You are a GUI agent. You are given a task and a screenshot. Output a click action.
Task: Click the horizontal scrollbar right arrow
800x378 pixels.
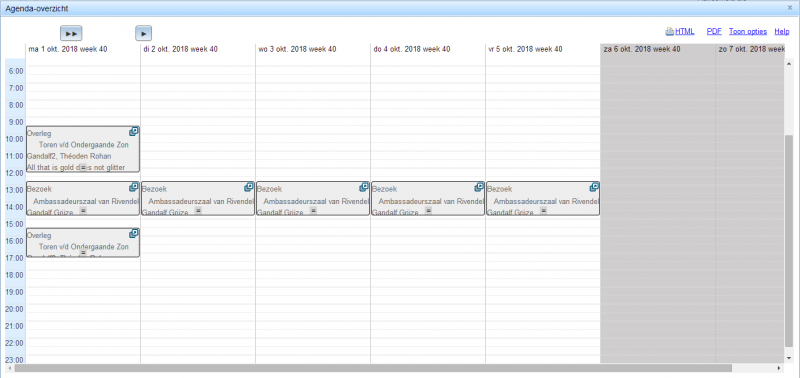tap(779, 368)
